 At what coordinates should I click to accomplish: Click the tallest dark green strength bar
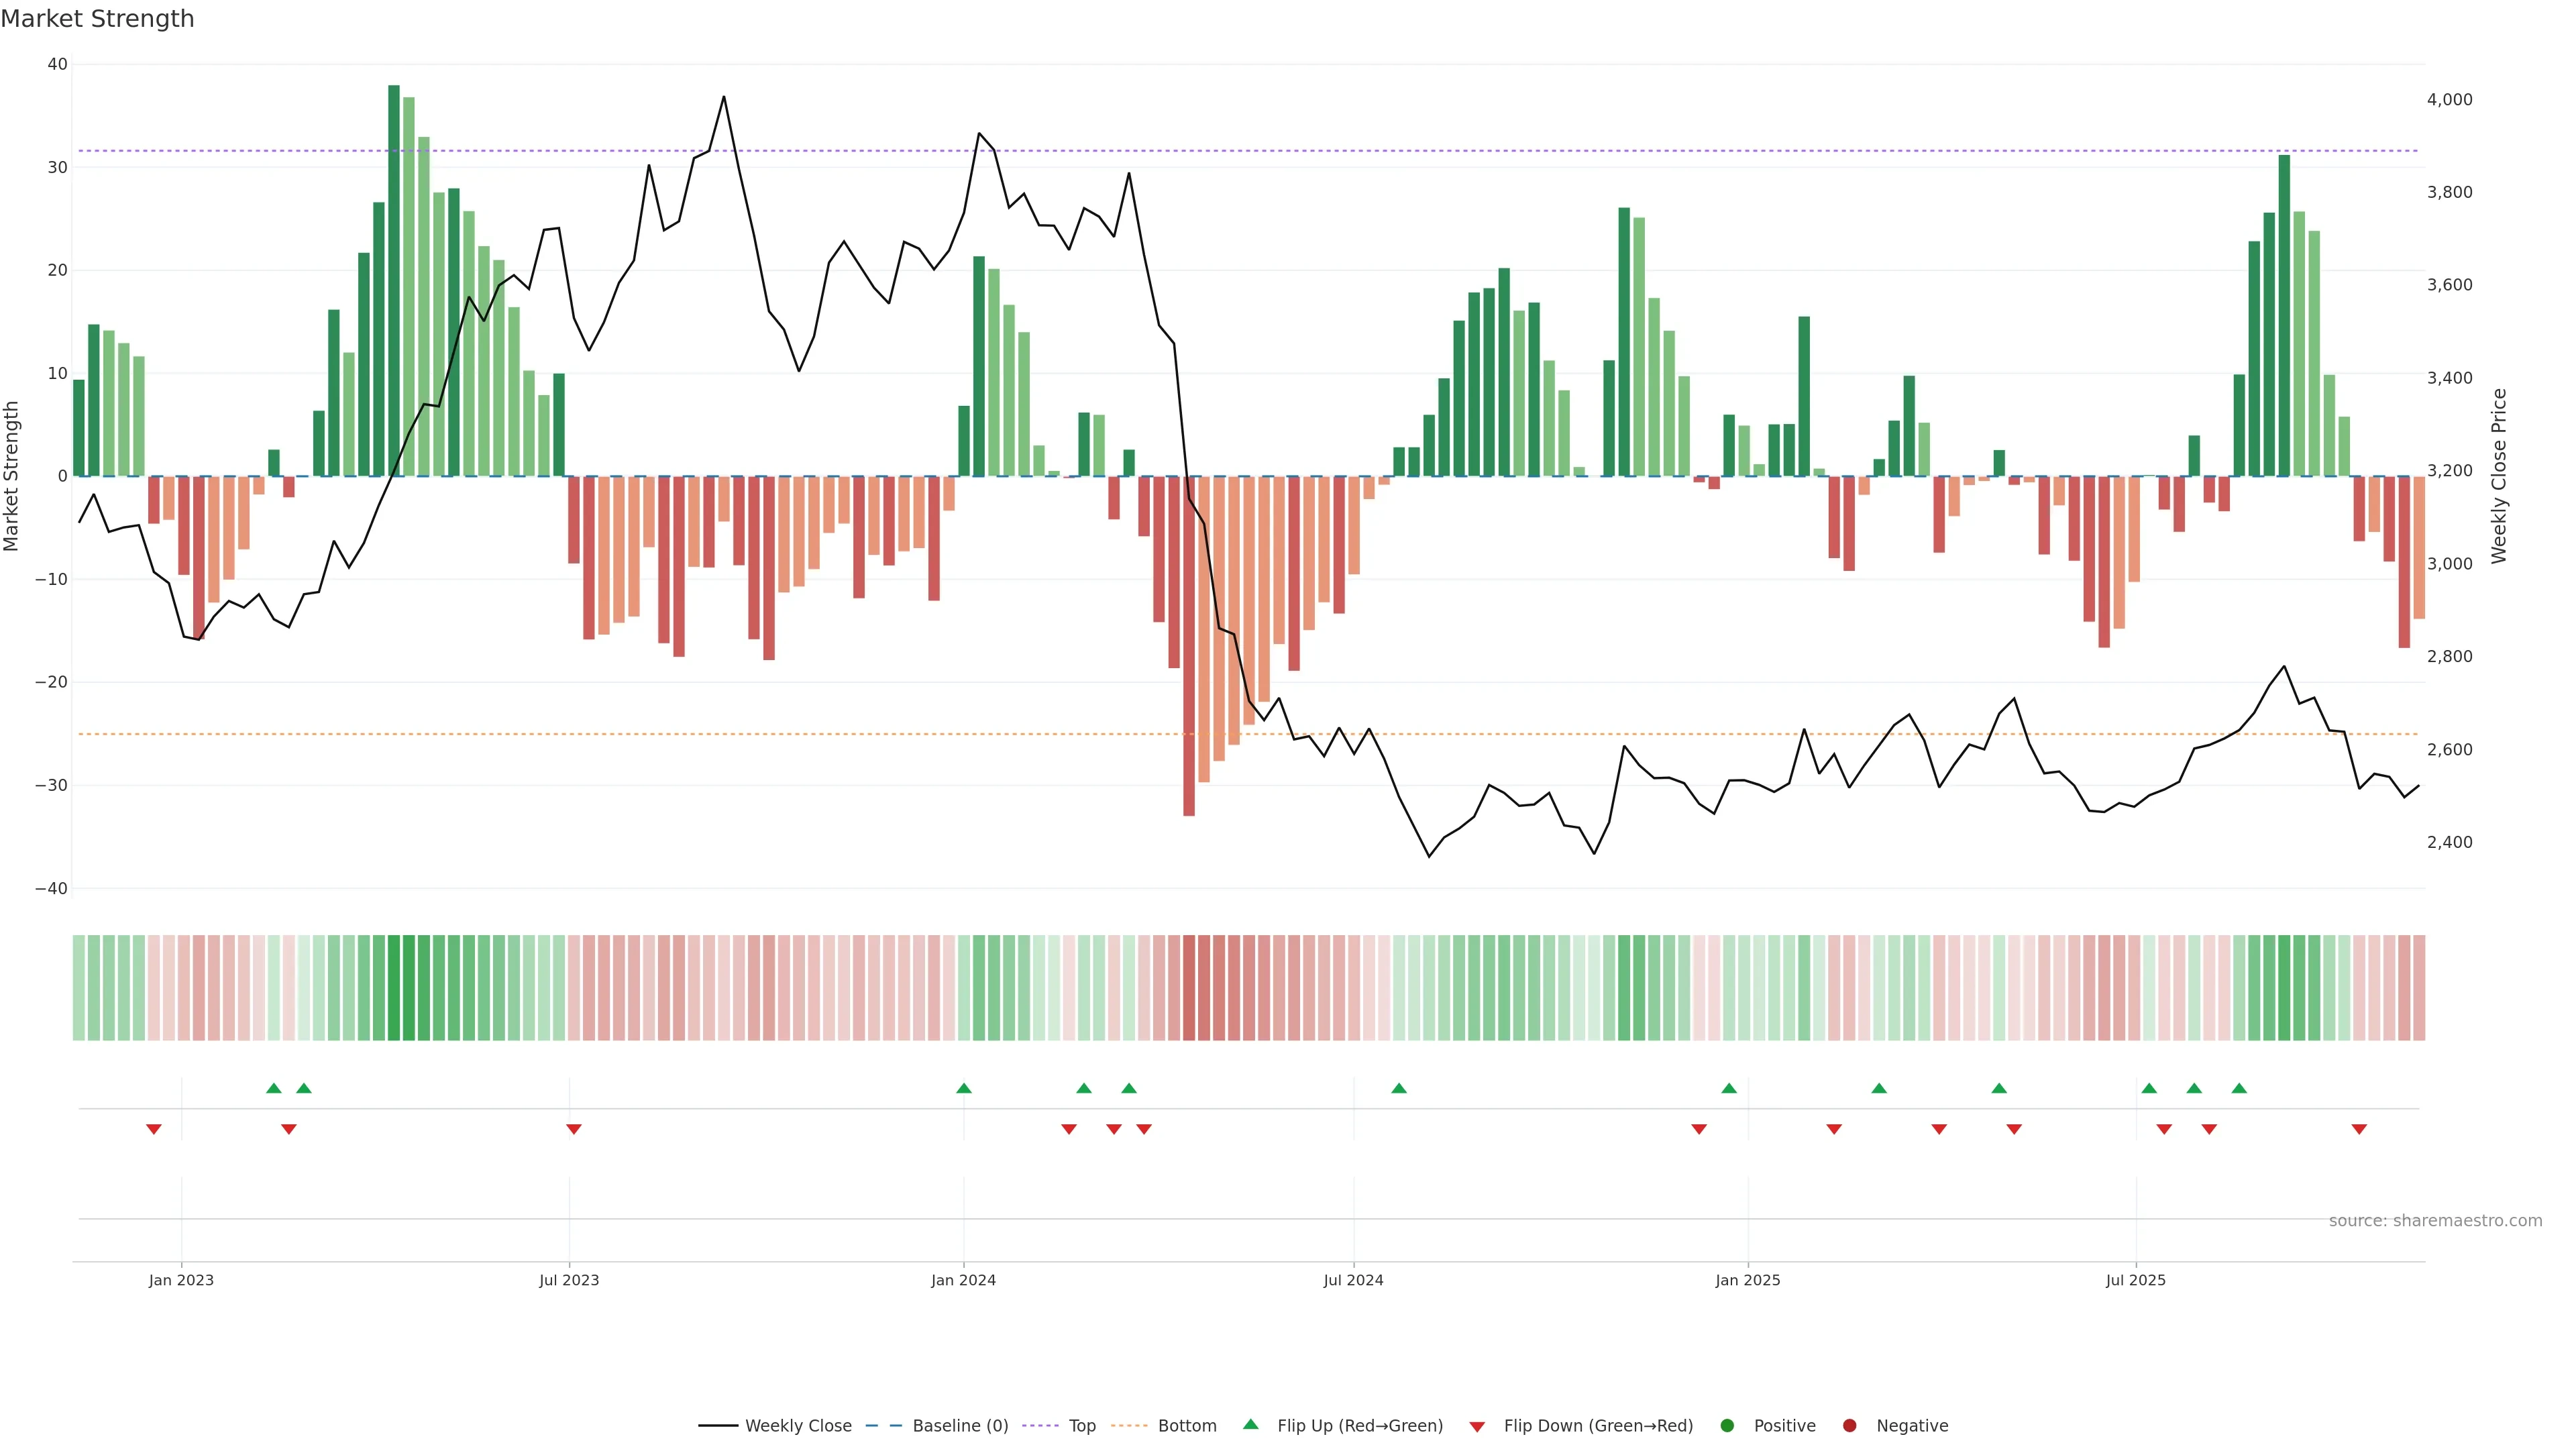point(394,280)
